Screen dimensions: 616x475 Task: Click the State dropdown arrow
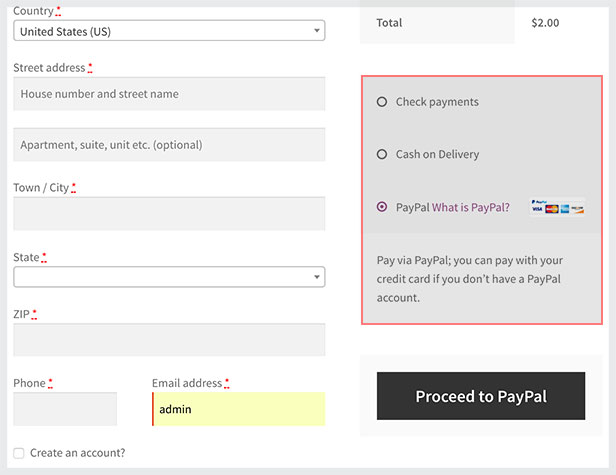[317, 277]
